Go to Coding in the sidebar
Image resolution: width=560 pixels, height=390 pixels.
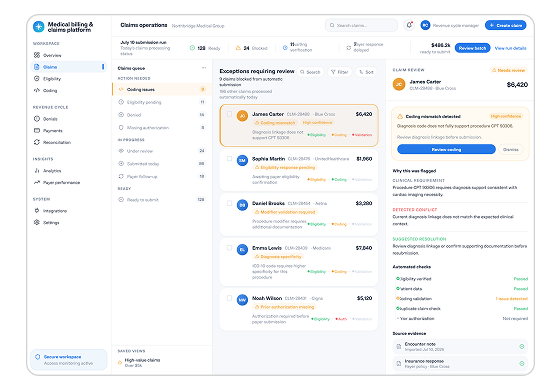[x=68, y=90]
